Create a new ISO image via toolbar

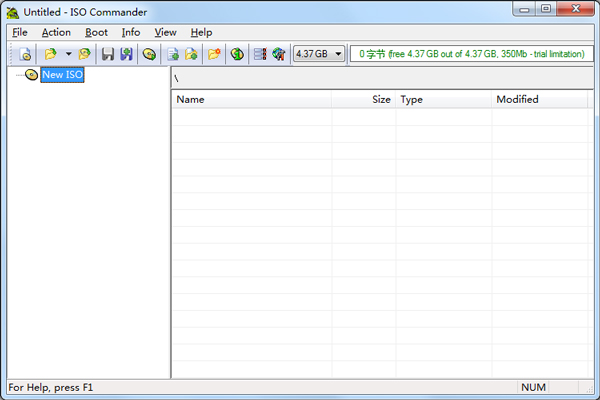pos(25,54)
